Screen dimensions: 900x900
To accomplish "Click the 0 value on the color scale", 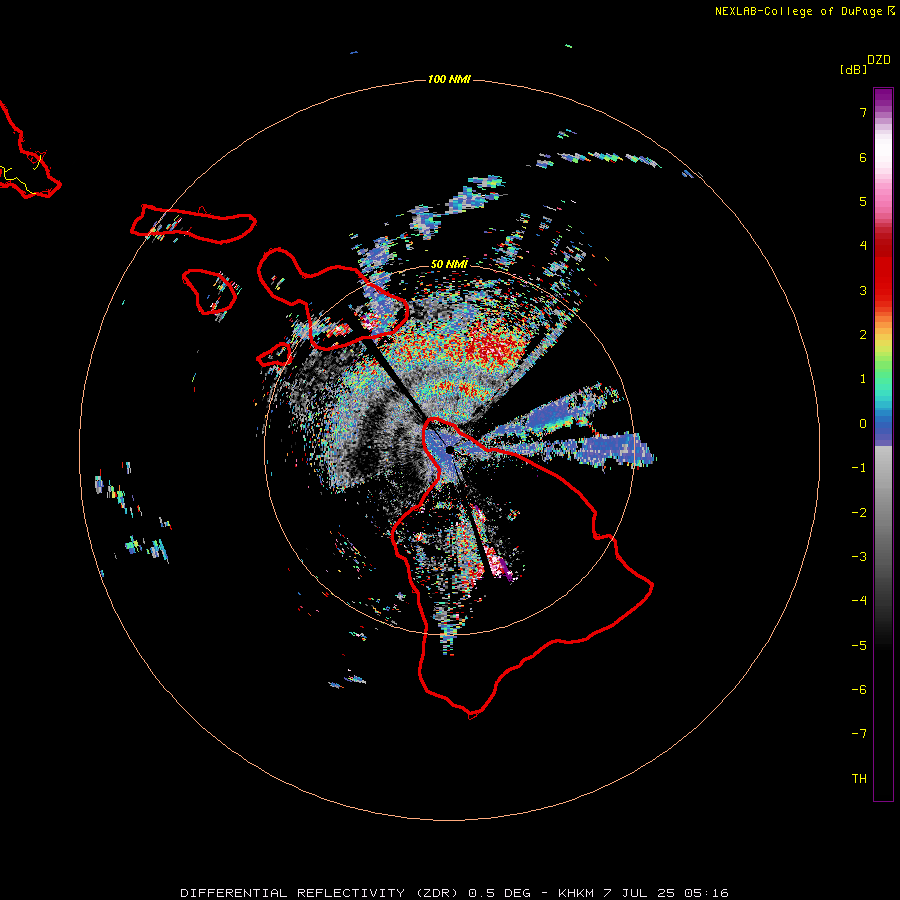I will tap(863, 424).
